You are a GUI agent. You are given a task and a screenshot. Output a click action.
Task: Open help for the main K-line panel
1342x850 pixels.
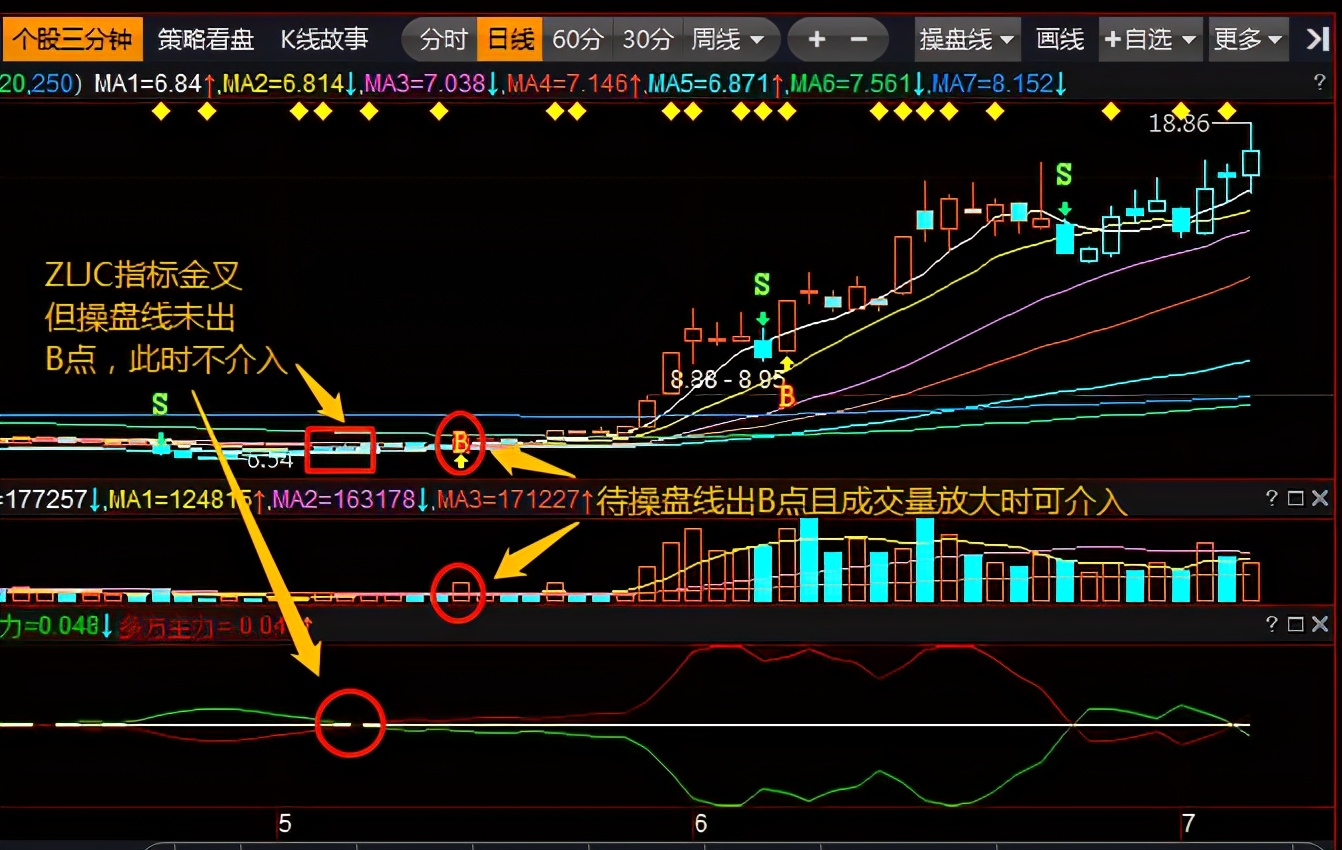point(1320,84)
